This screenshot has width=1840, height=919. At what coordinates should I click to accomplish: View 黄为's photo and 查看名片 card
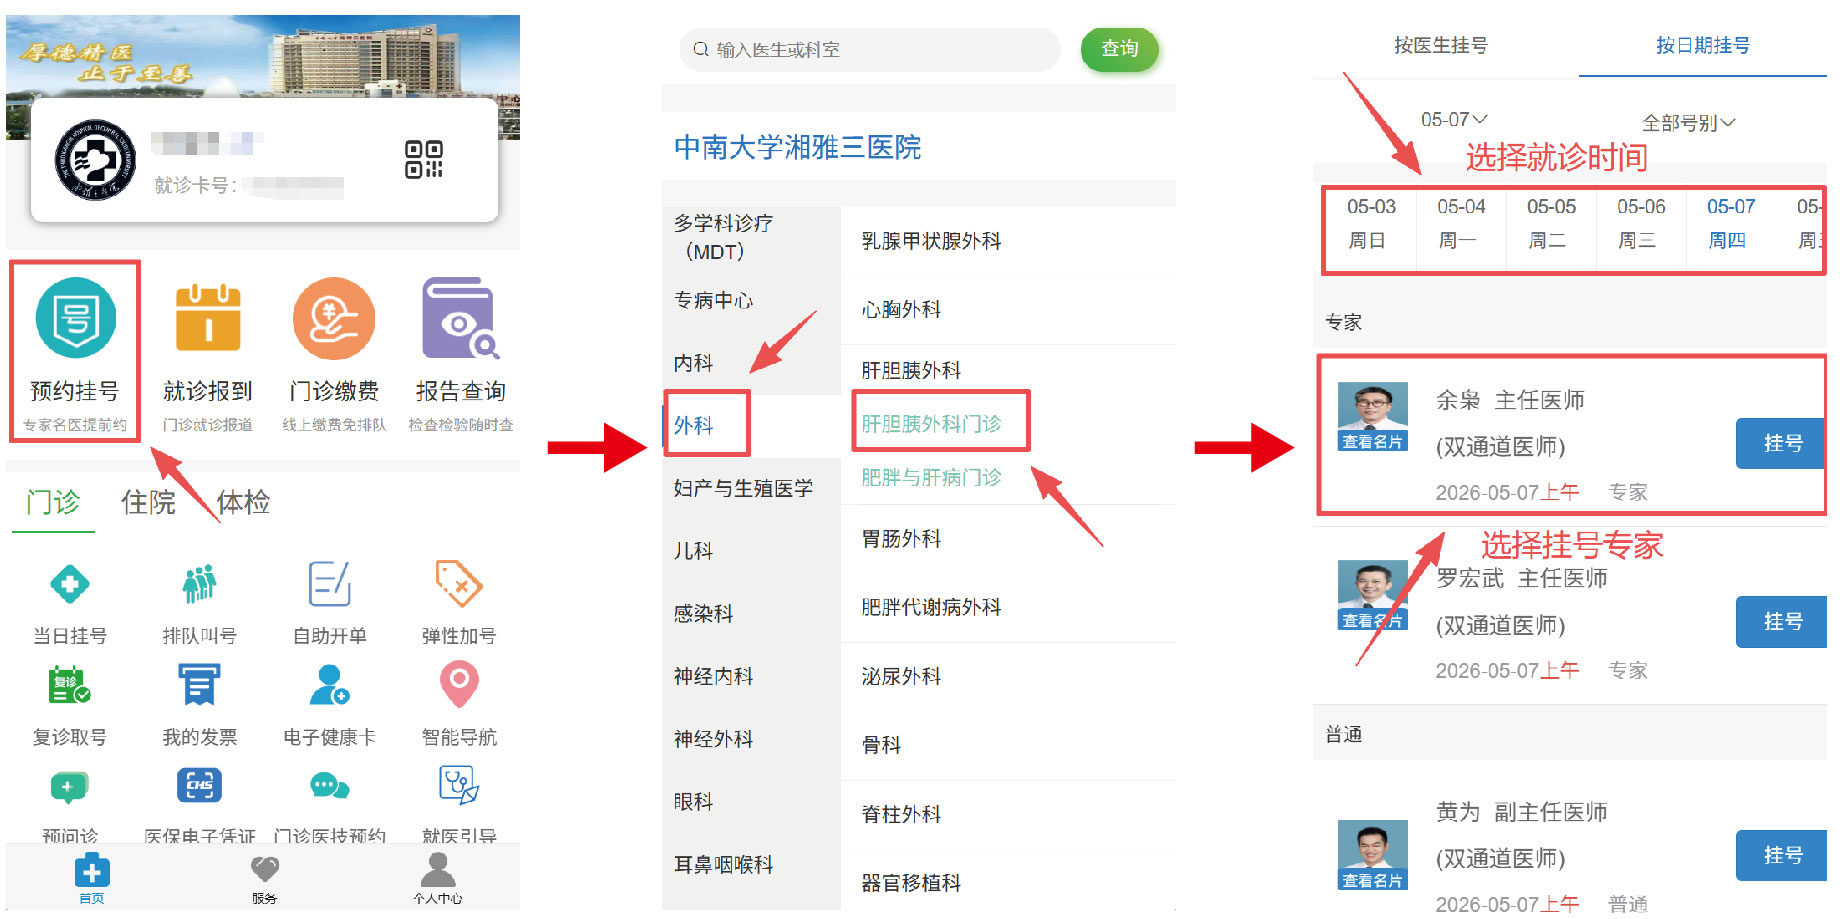click(x=1373, y=855)
